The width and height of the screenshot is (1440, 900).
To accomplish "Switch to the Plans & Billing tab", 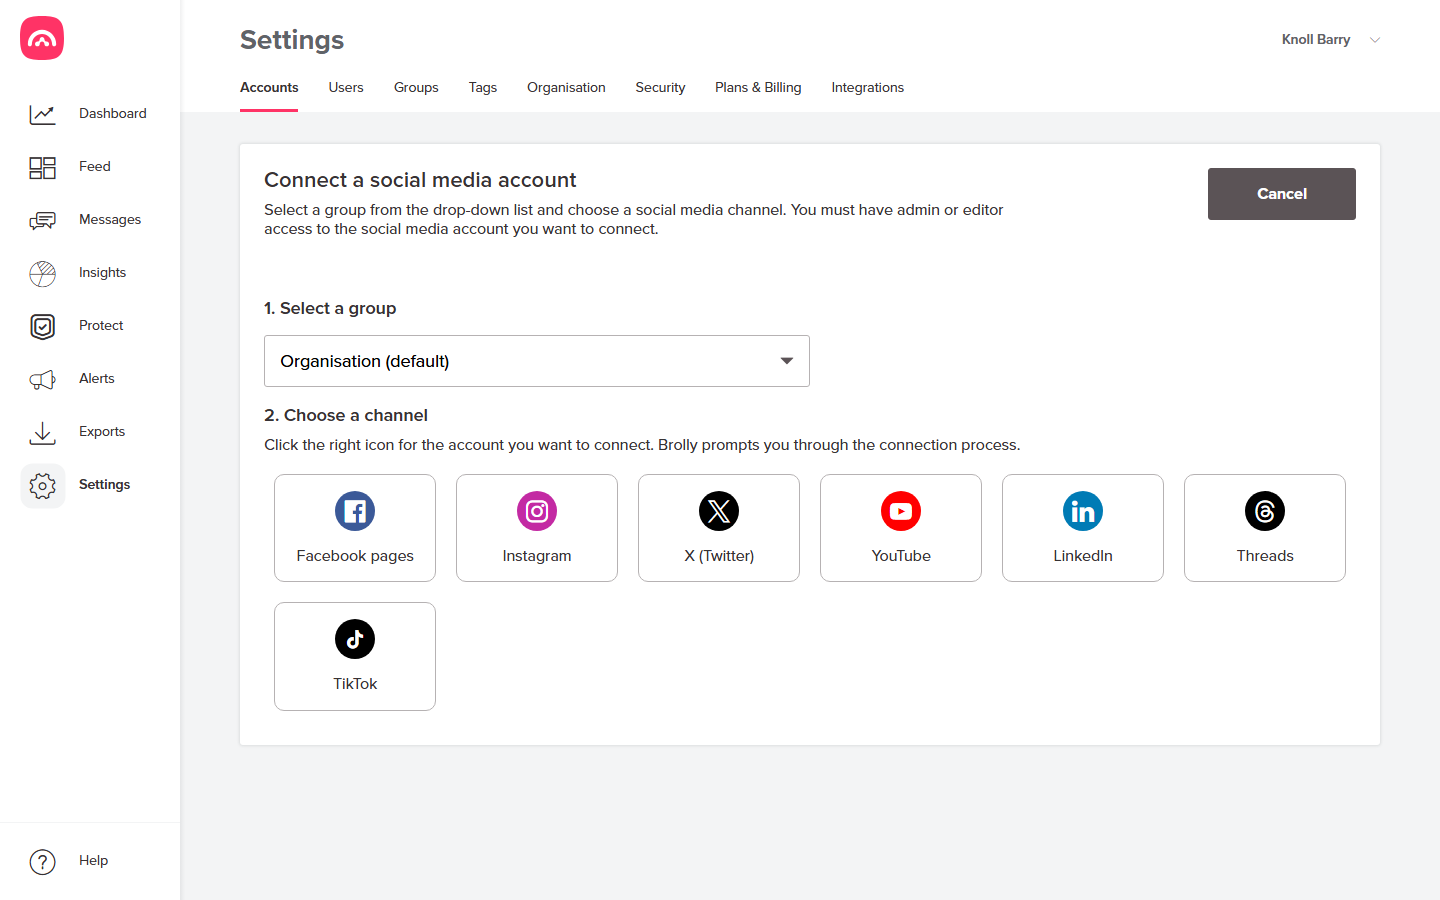I will click(758, 88).
